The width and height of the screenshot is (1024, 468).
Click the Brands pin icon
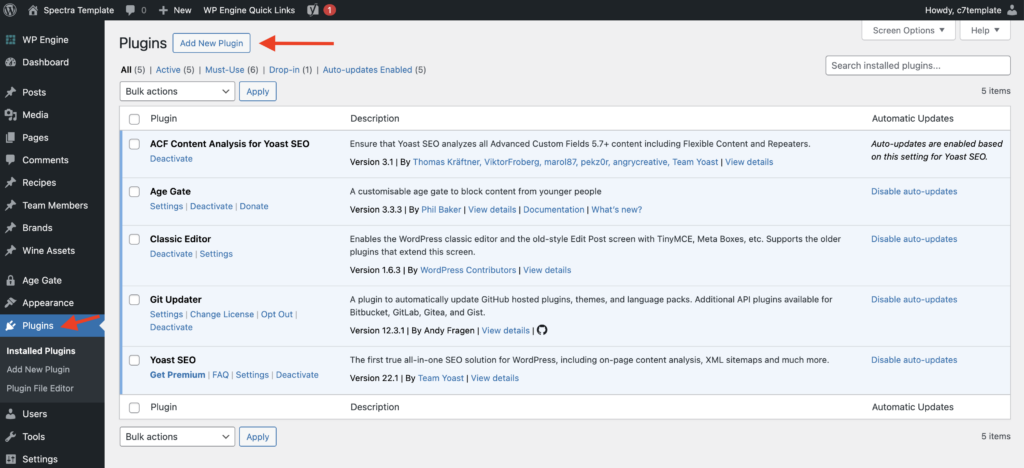click(10, 228)
